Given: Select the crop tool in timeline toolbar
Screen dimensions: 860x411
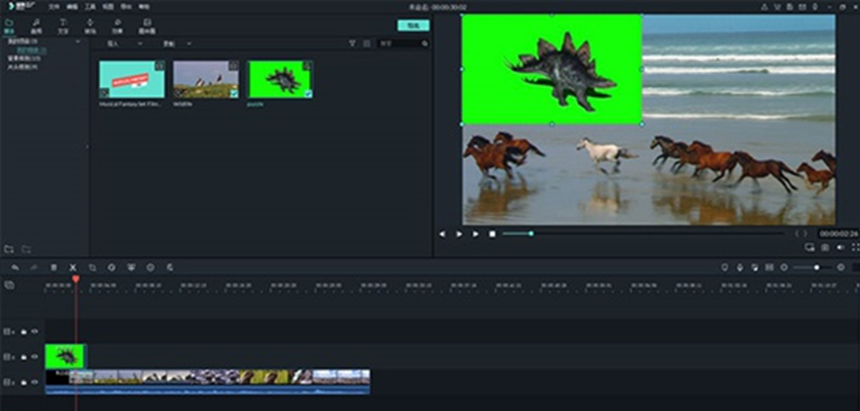Looking at the screenshot, I should coord(92,267).
